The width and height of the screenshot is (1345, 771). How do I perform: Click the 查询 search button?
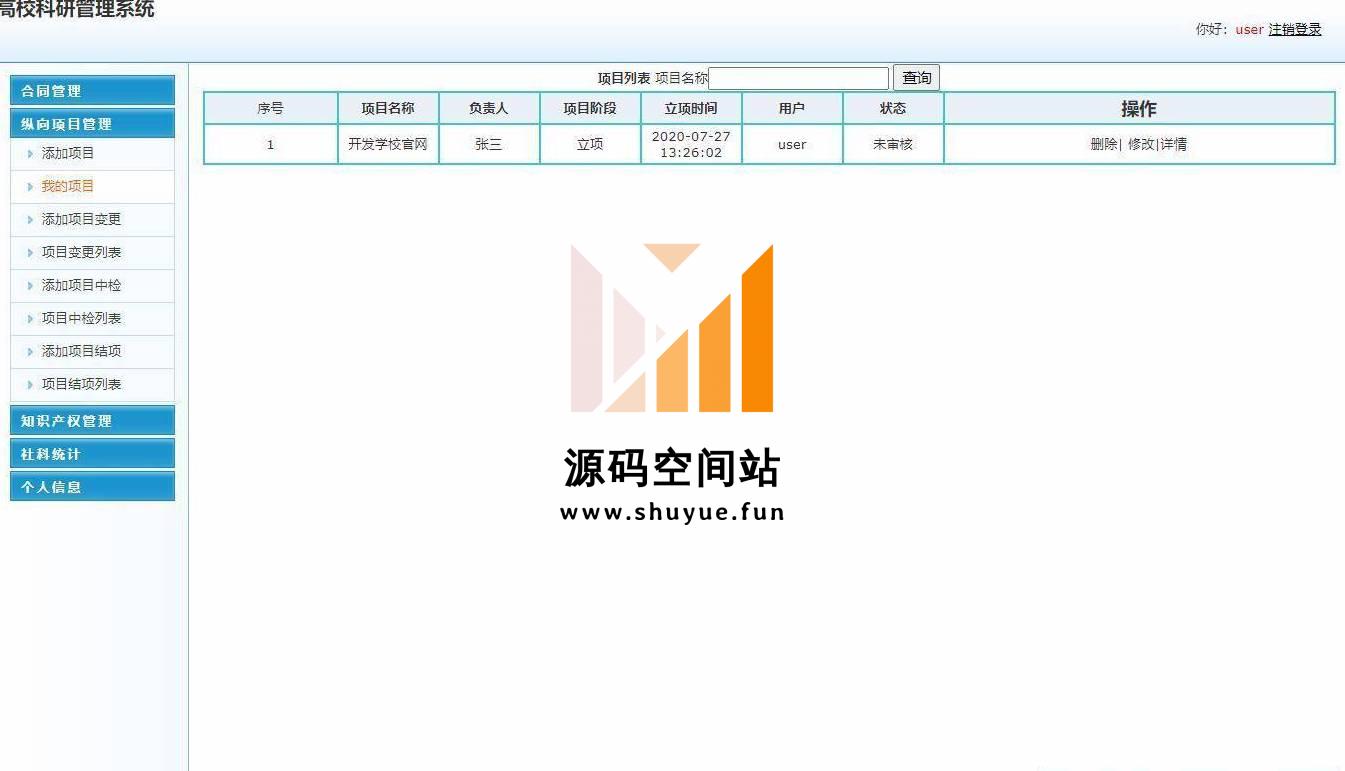pyautogui.click(x=916, y=78)
